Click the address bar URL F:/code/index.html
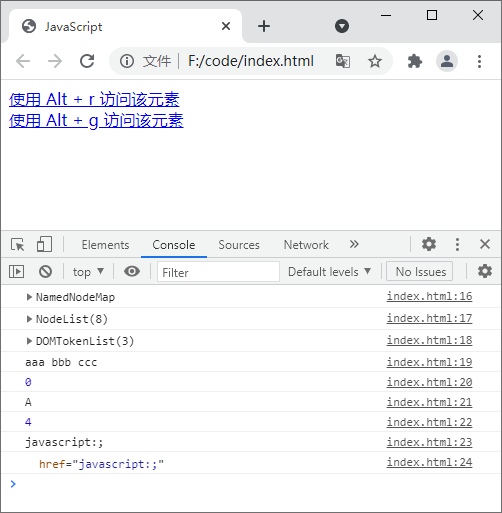This screenshot has height=513, width=502. point(251,61)
